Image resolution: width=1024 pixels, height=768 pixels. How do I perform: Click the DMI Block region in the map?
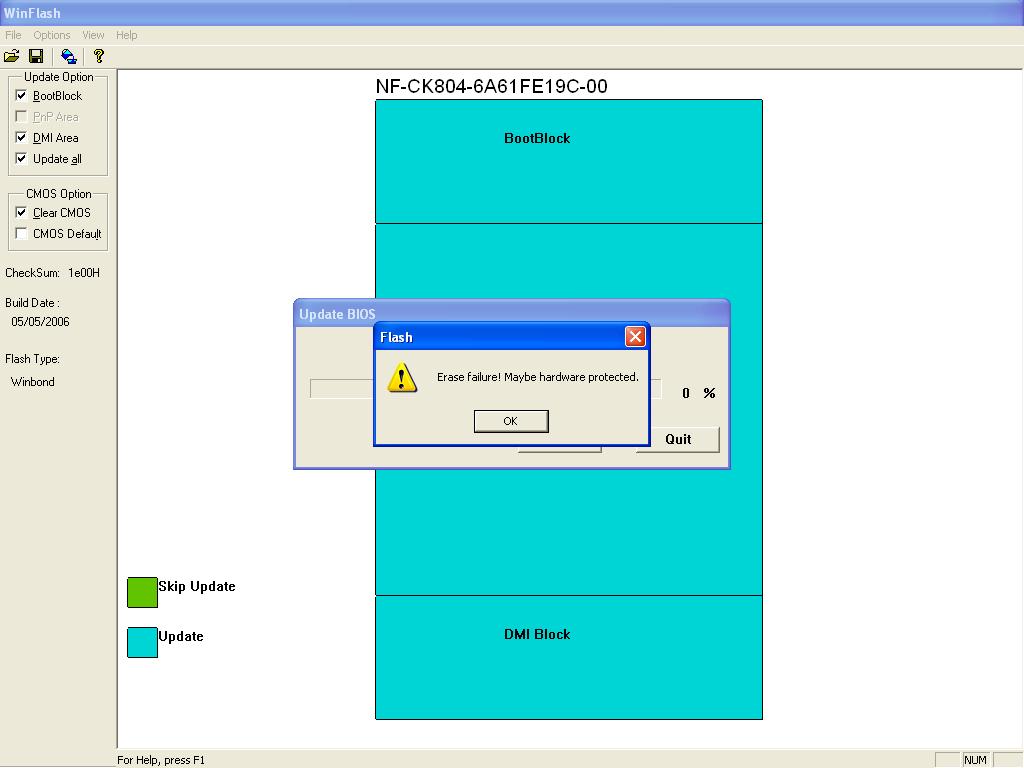[569, 657]
